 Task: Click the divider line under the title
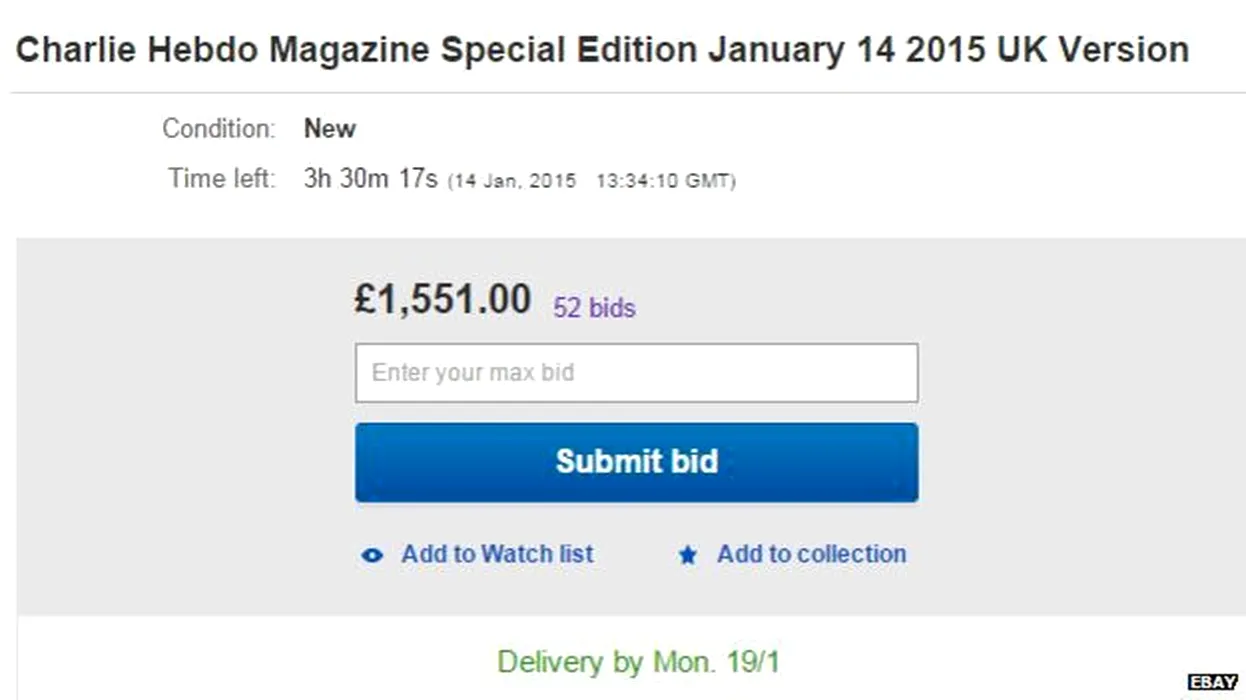tap(628, 93)
